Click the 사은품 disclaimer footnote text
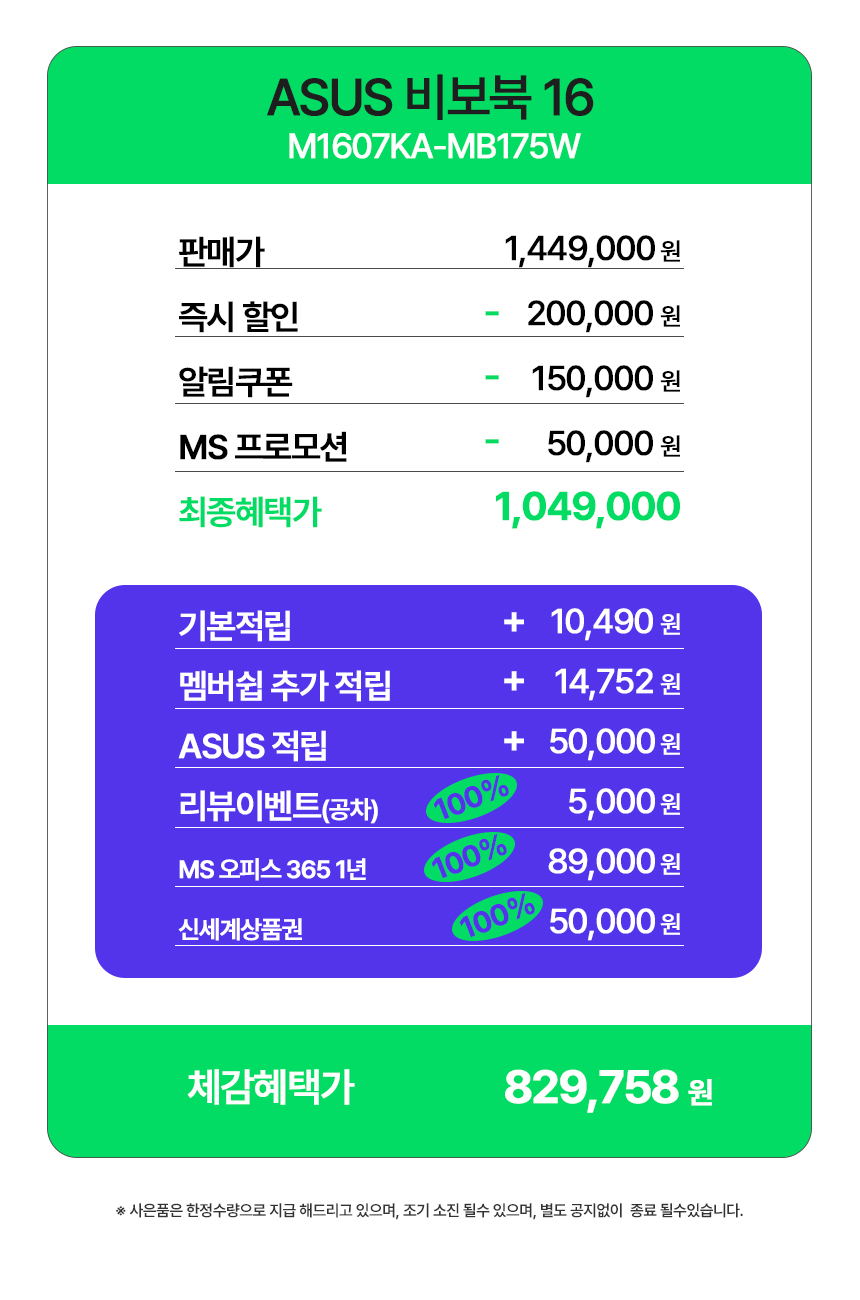The height and width of the screenshot is (1300, 860). coord(430,1211)
